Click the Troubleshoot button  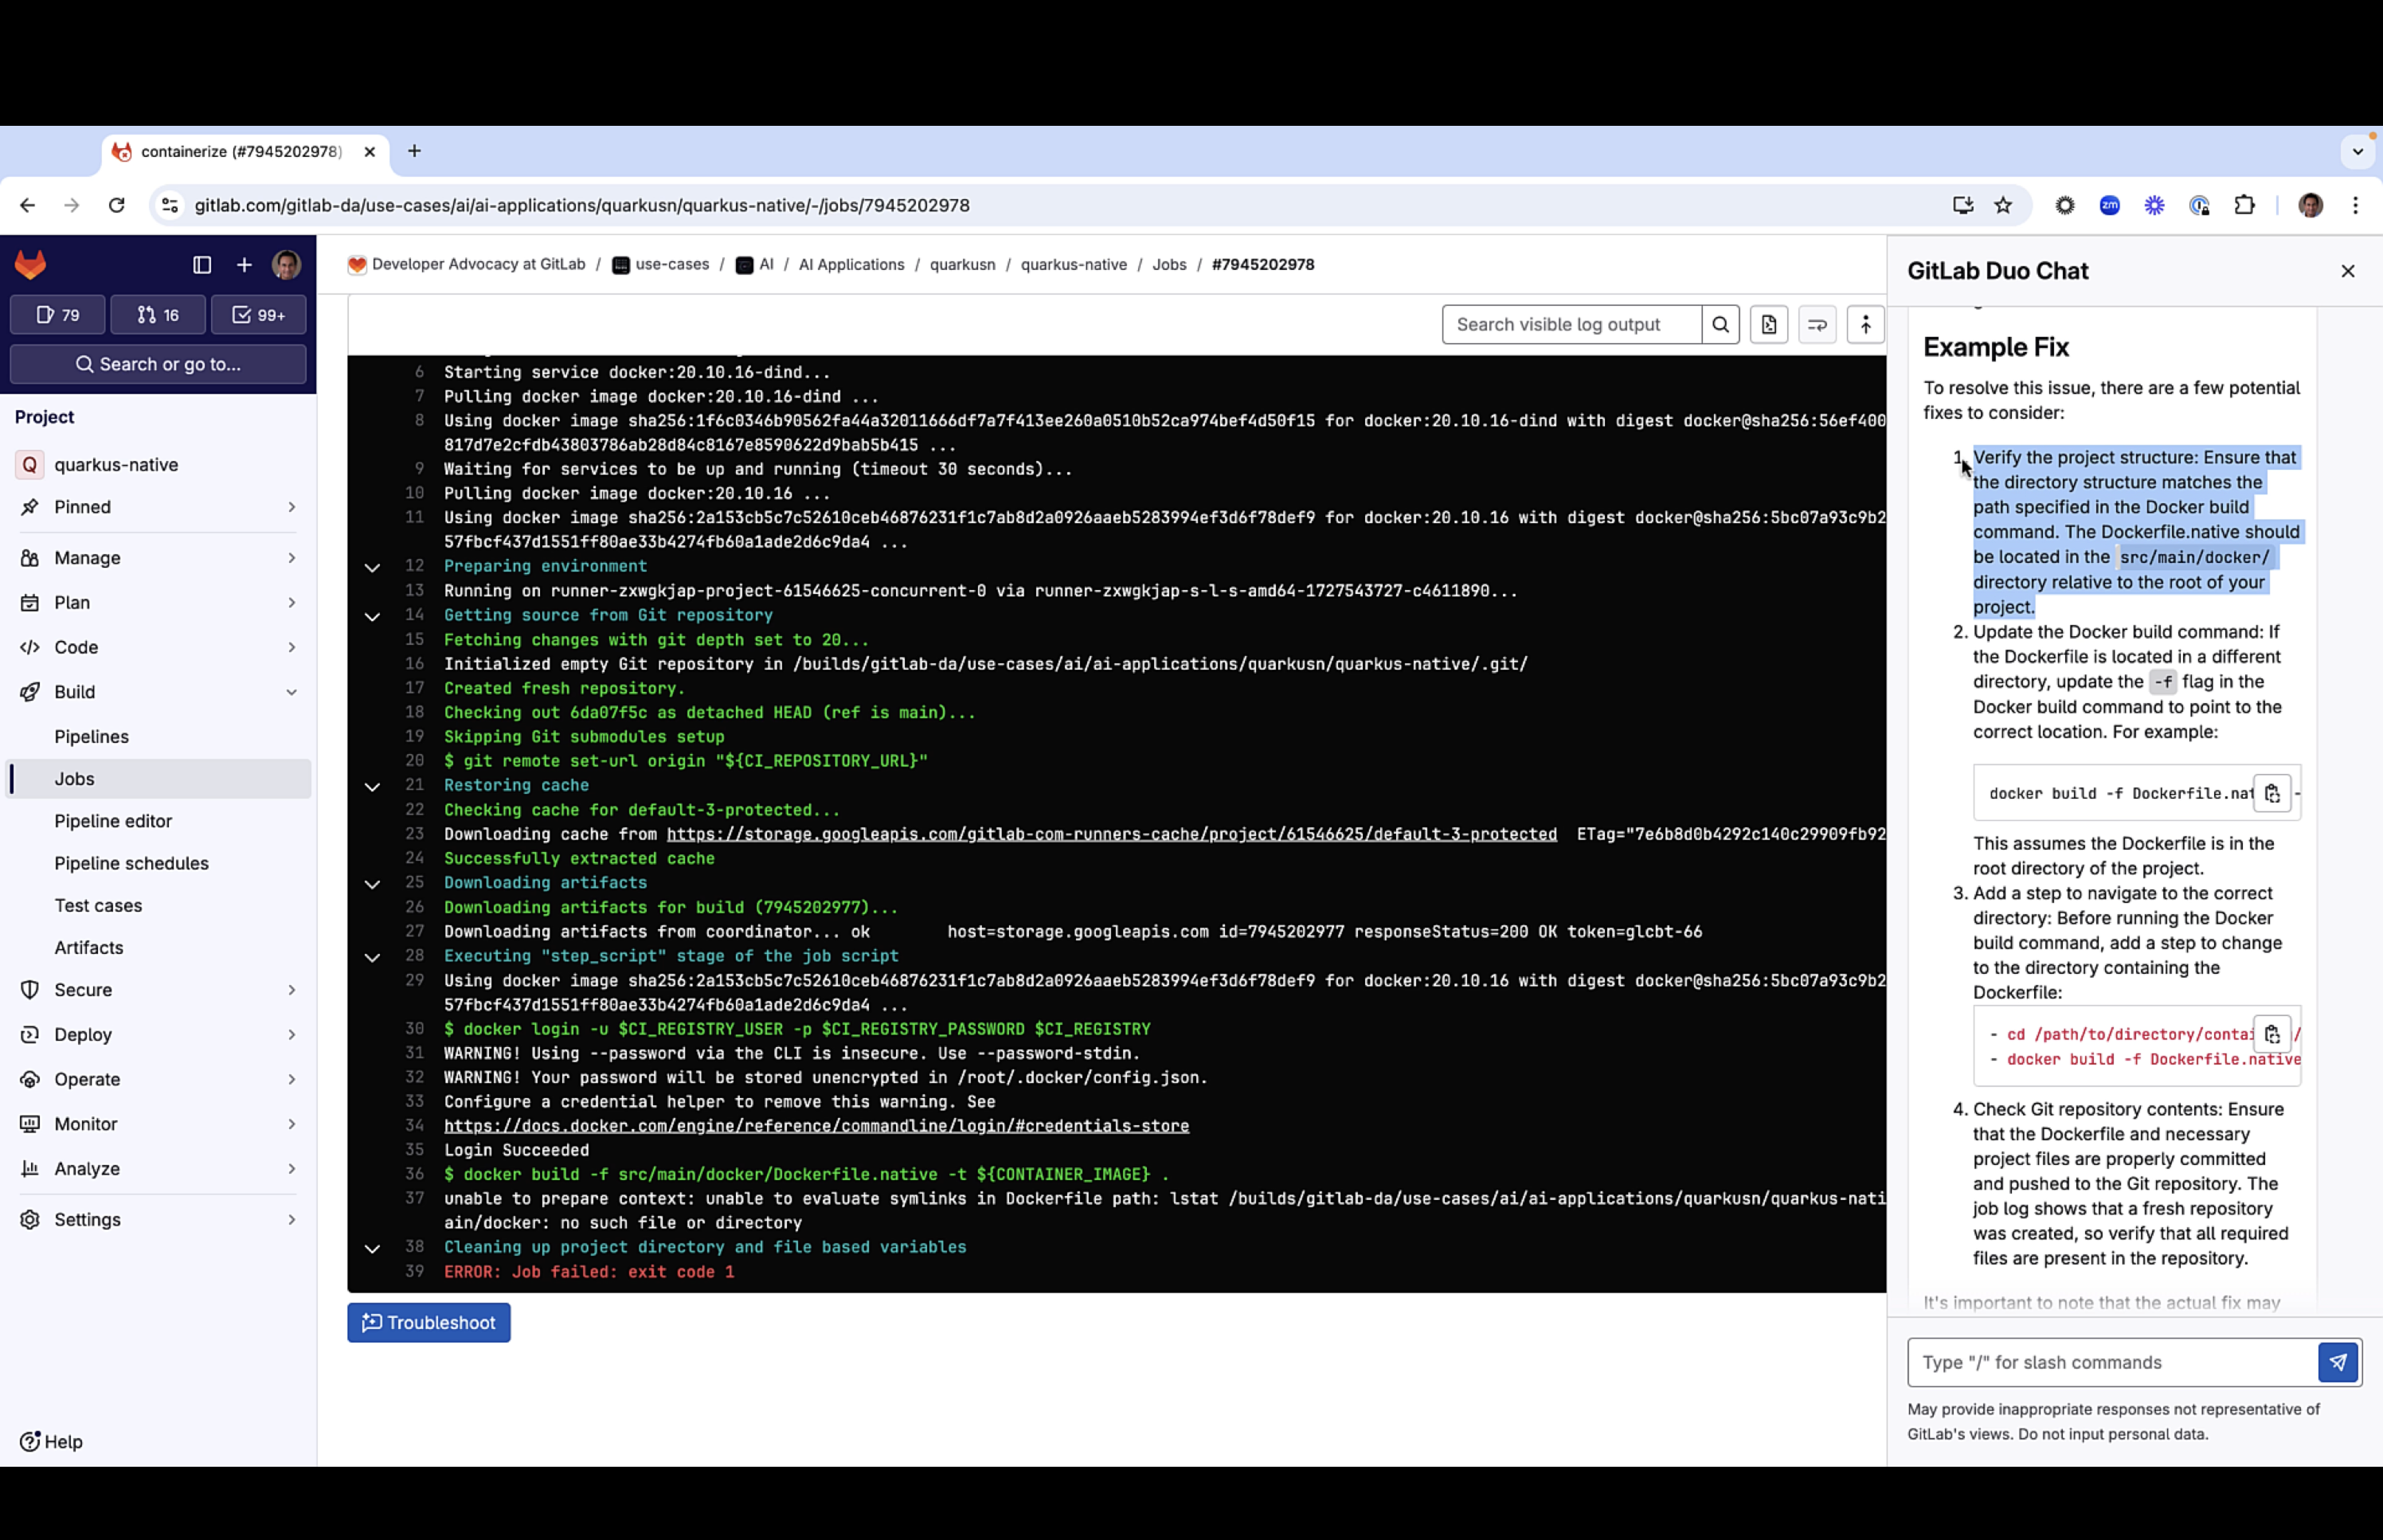point(429,1323)
